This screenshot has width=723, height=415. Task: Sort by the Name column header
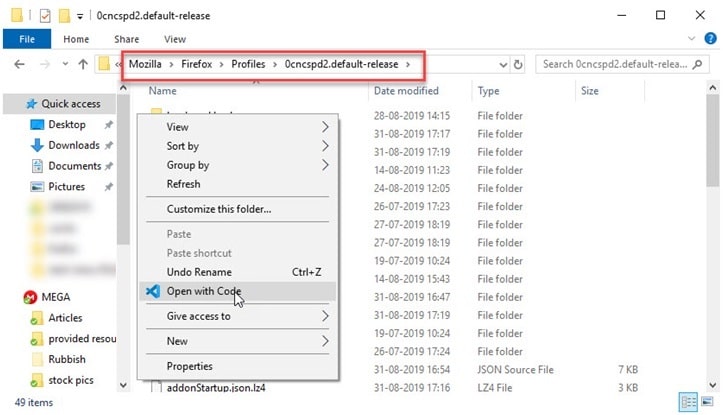tap(162, 91)
